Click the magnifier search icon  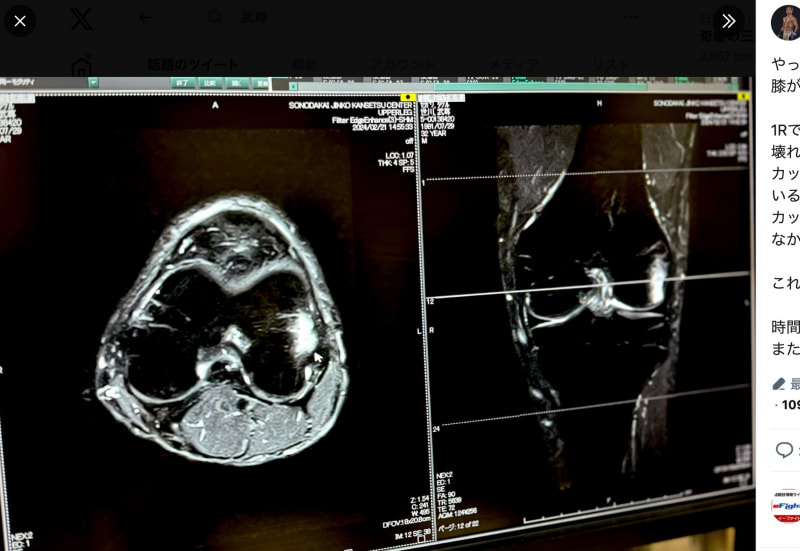click(215, 17)
